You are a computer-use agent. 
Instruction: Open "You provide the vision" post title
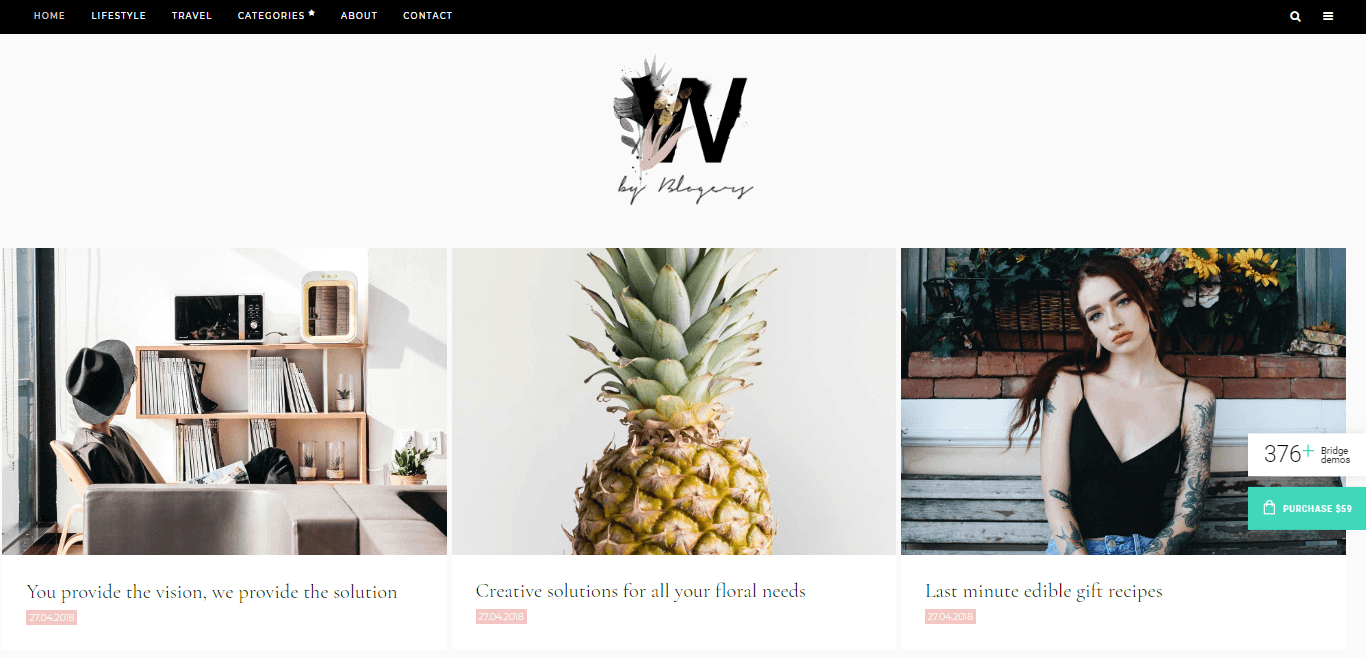click(x=212, y=592)
